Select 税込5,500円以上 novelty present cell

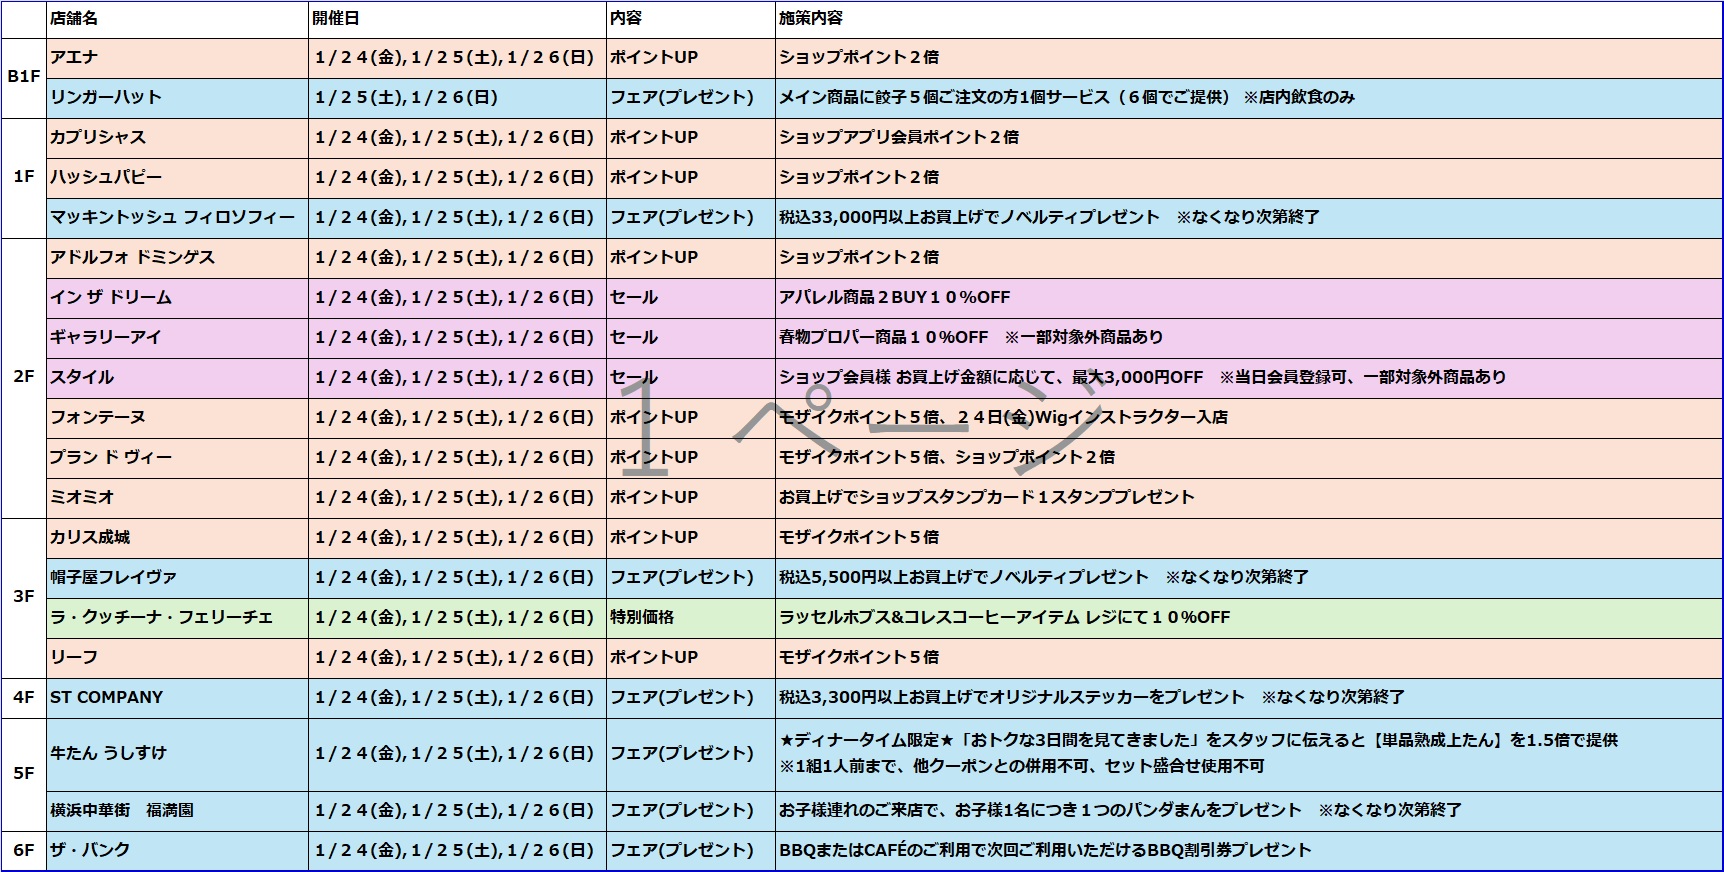pyautogui.click(x=1248, y=578)
